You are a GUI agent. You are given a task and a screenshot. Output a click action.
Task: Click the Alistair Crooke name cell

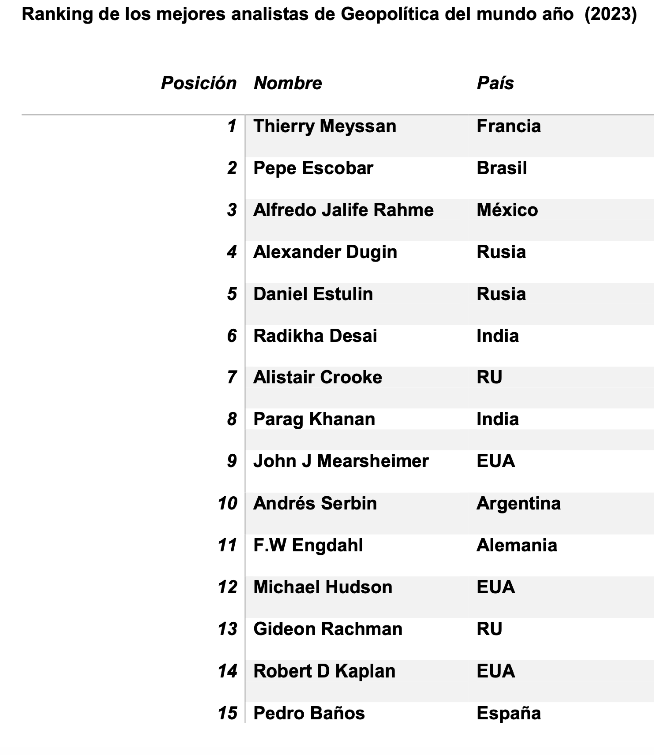point(317,377)
